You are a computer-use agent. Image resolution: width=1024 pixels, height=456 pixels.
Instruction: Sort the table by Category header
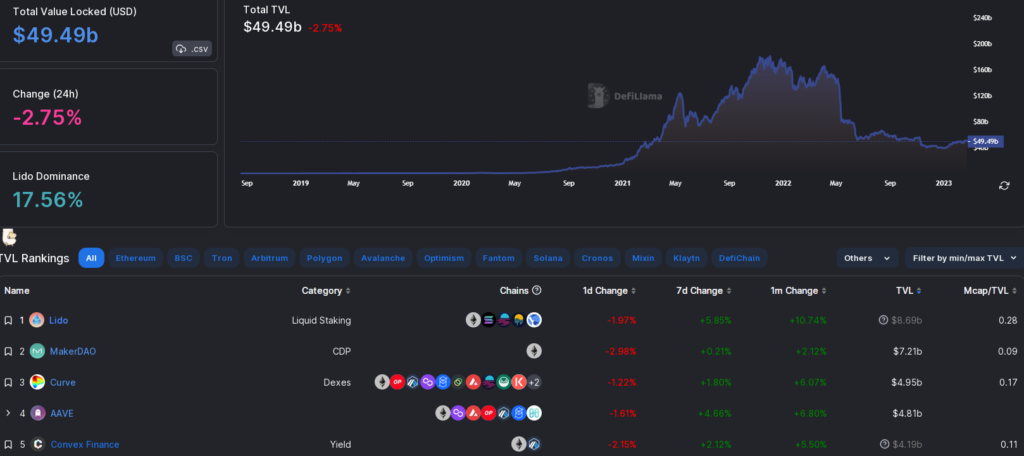click(x=326, y=291)
